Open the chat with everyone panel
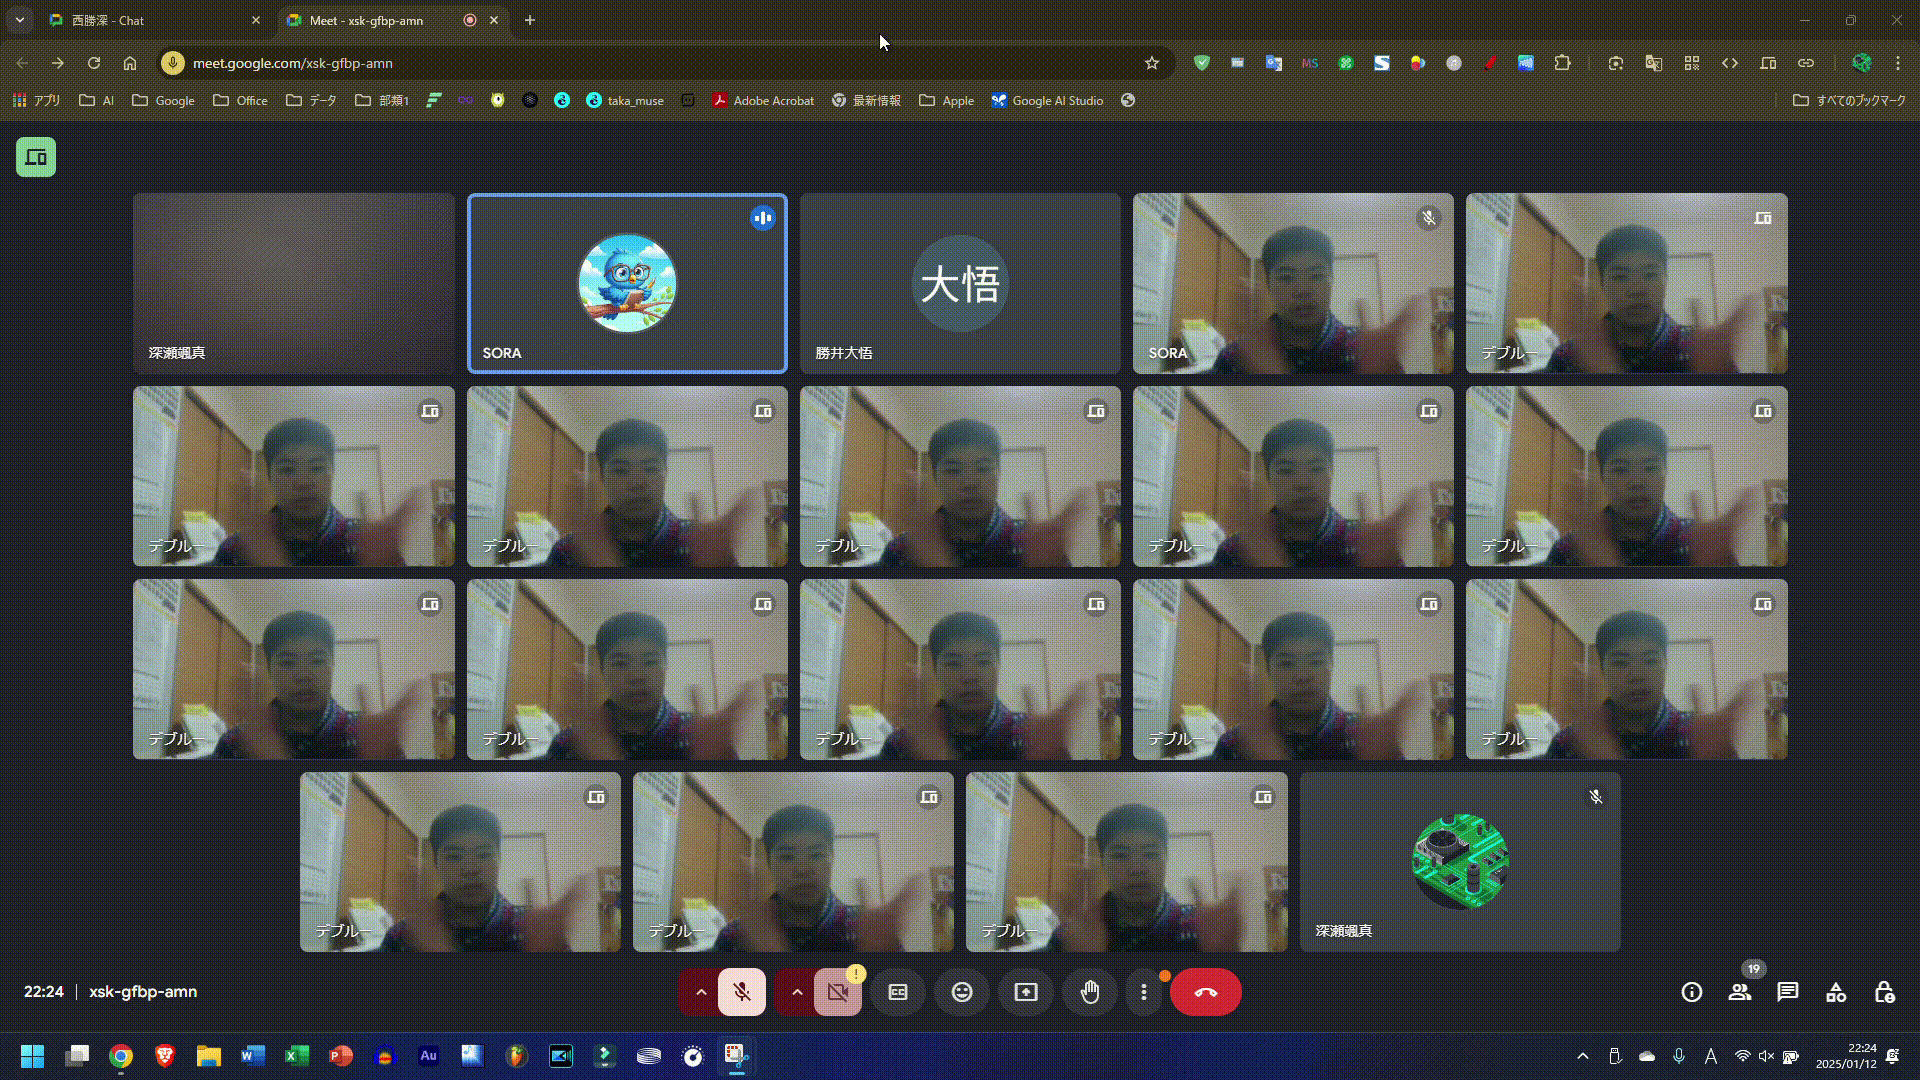This screenshot has width=1920, height=1080. pos(1788,992)
